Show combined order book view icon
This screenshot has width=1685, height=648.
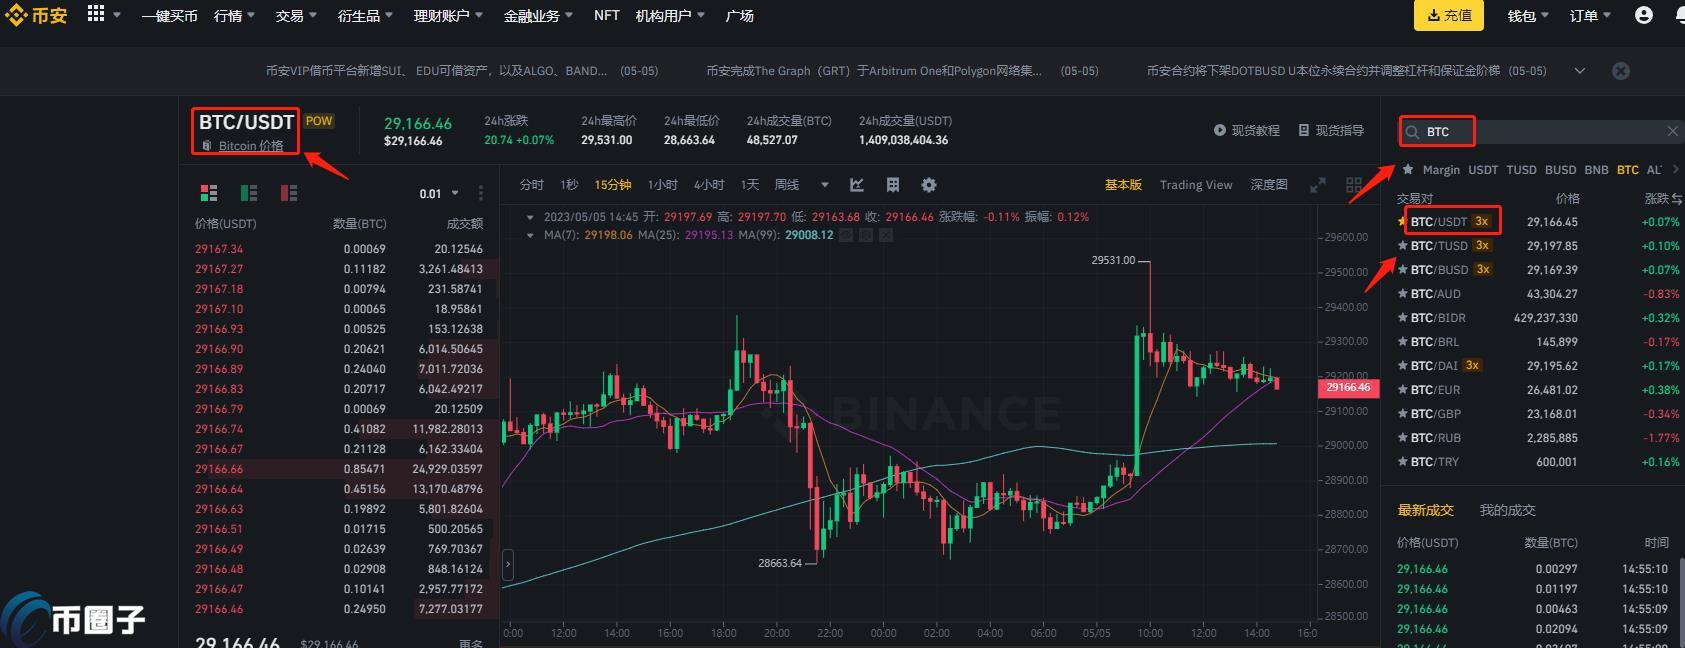(209, 193)
